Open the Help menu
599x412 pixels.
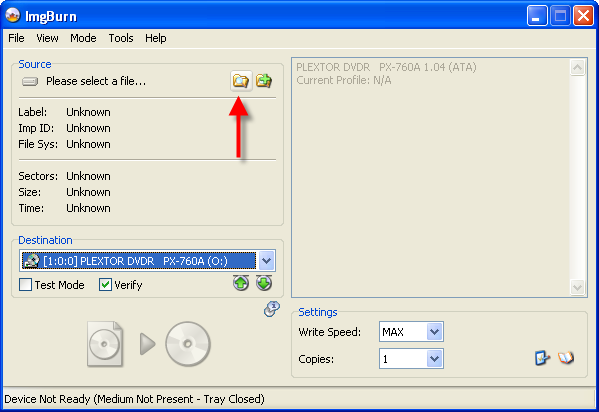tap(155, 38)
